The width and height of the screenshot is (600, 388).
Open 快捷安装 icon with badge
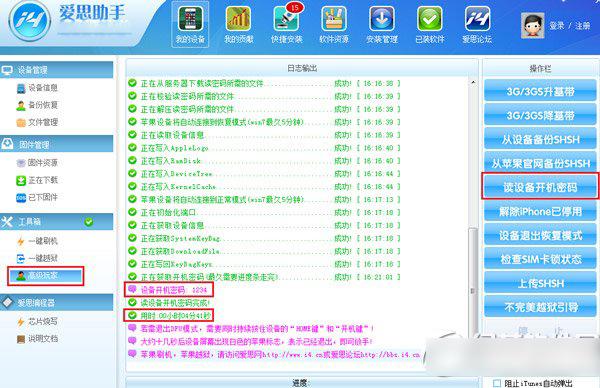coord(287,24)
